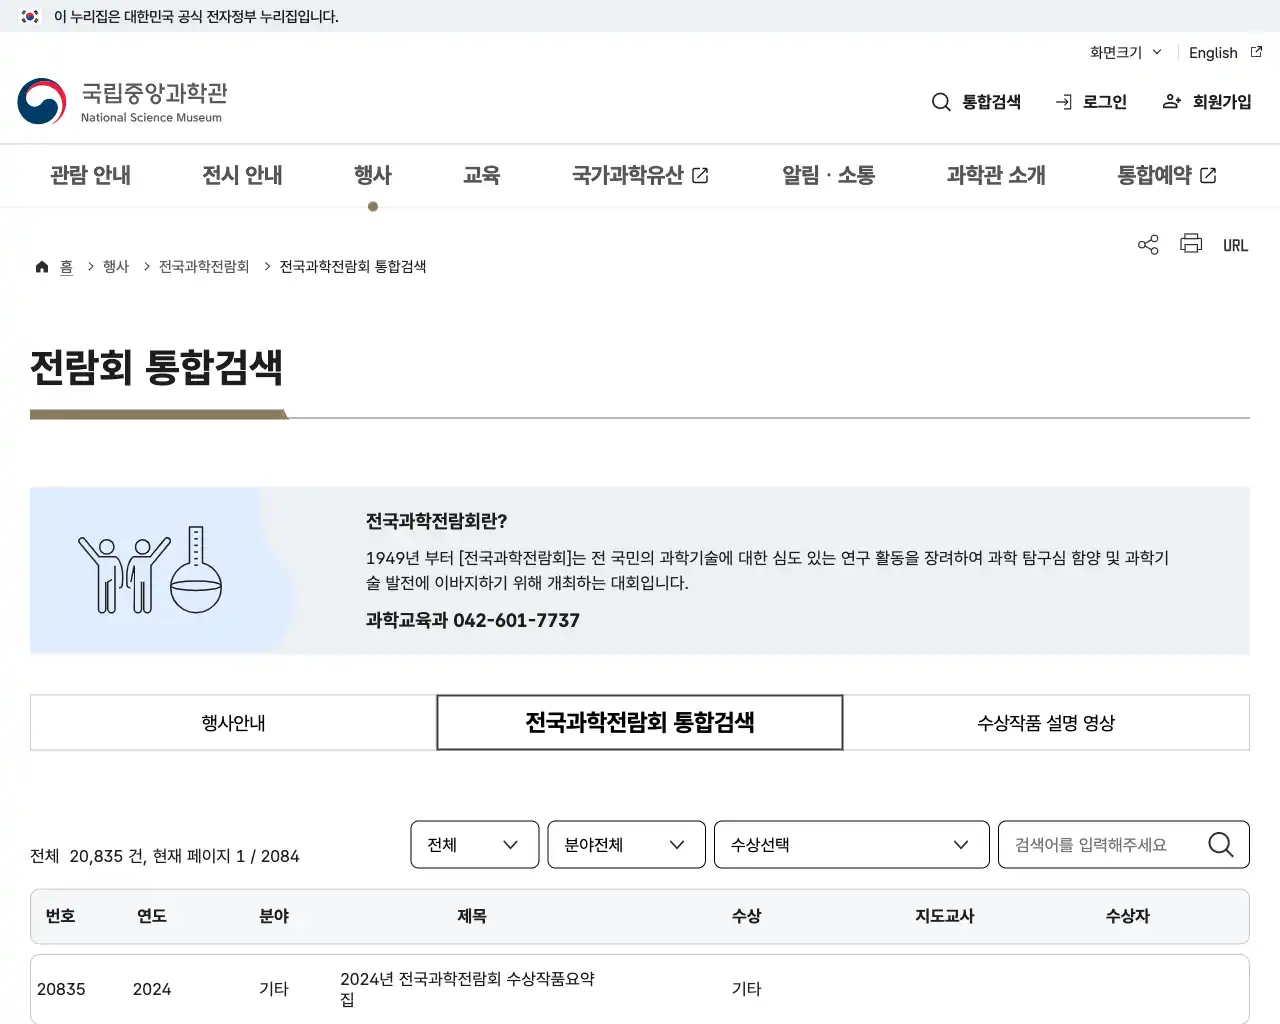Click the English language link
This screenshot has width=1280, height=1024.
tap(1212, 52)
